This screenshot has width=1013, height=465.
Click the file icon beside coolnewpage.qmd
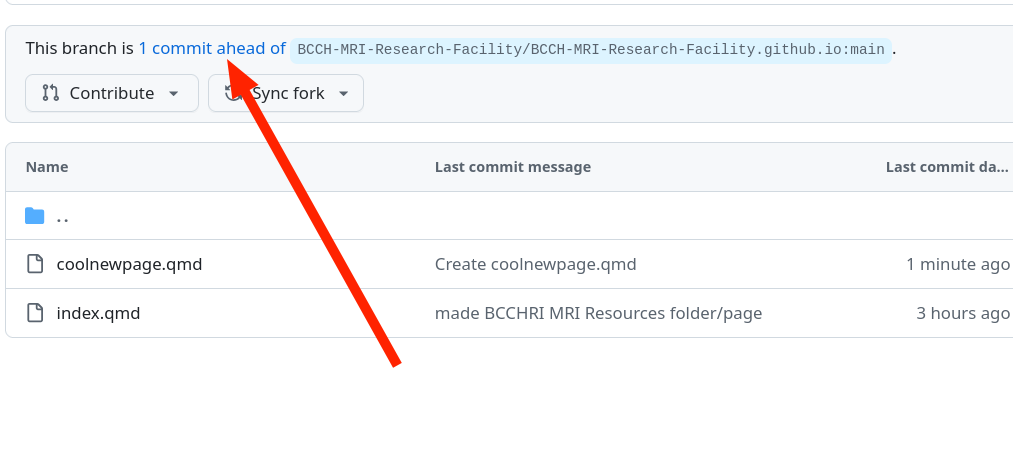click(x=35, y=265)
